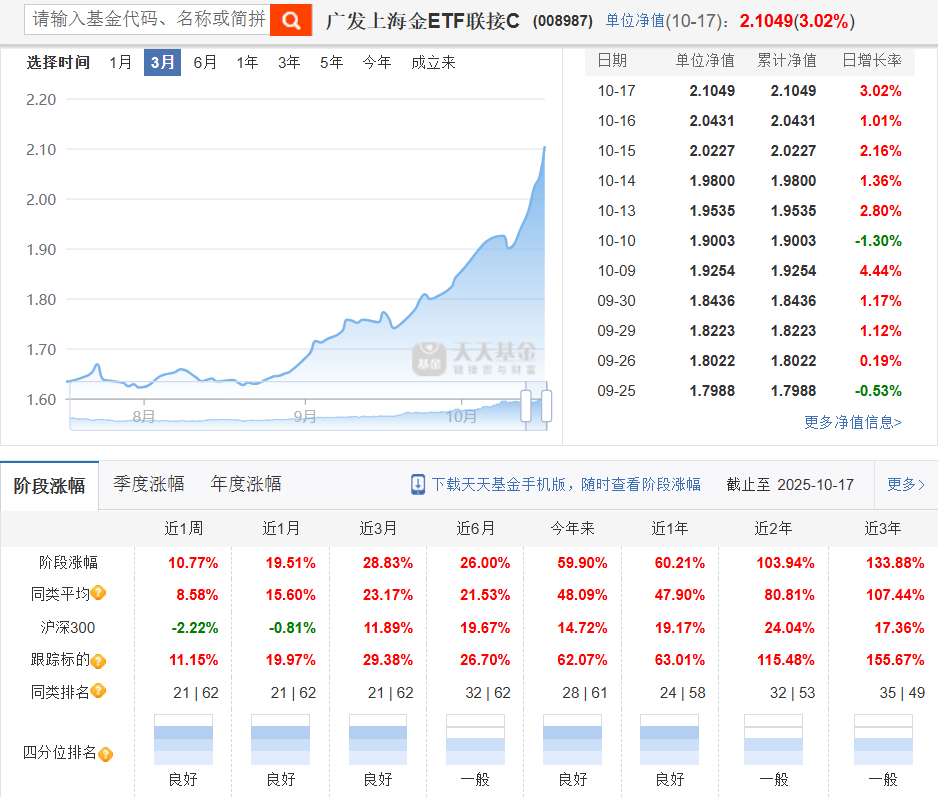Click the 累计净值 column header

click(x=787, y=60)
